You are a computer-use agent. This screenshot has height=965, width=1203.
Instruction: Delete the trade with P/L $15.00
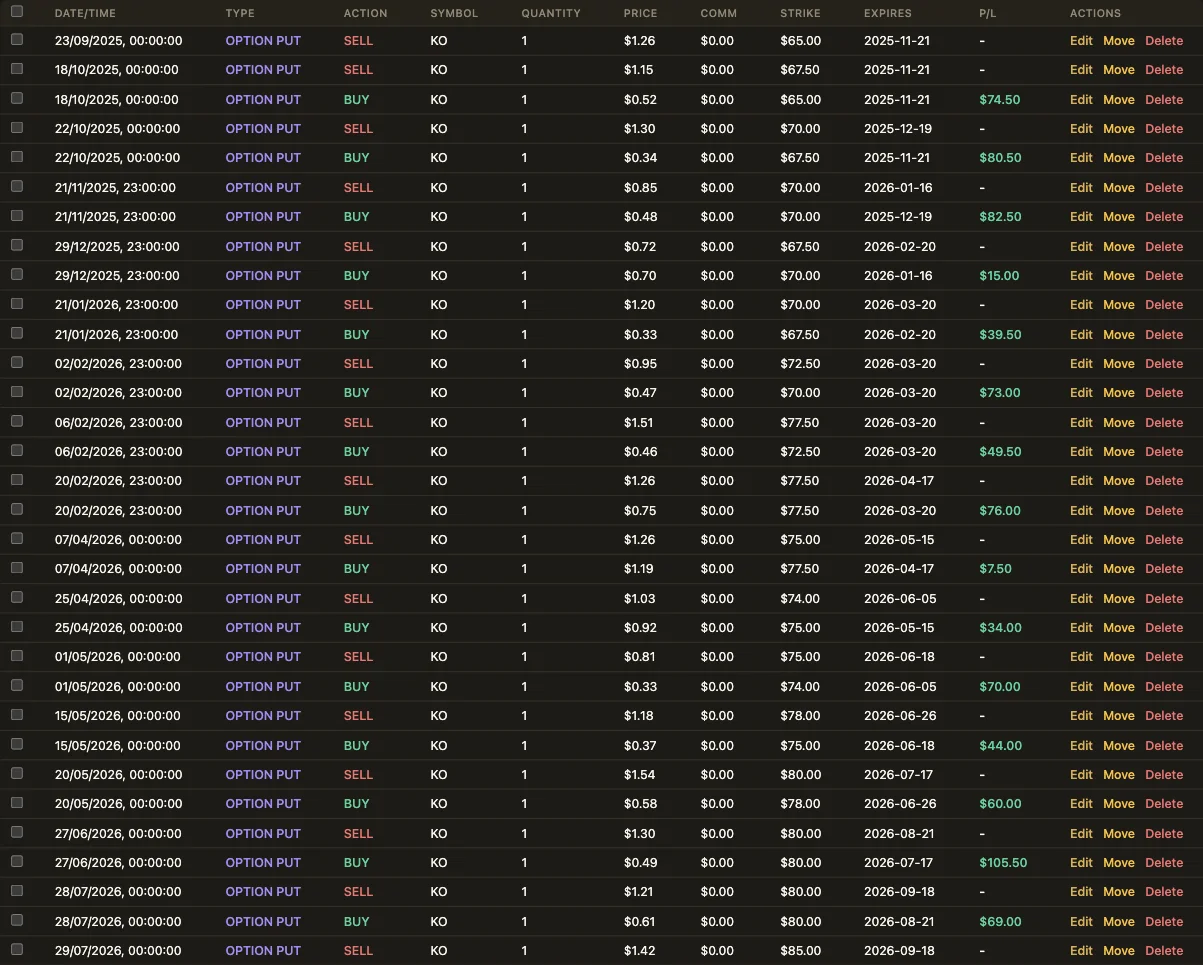1164,276
